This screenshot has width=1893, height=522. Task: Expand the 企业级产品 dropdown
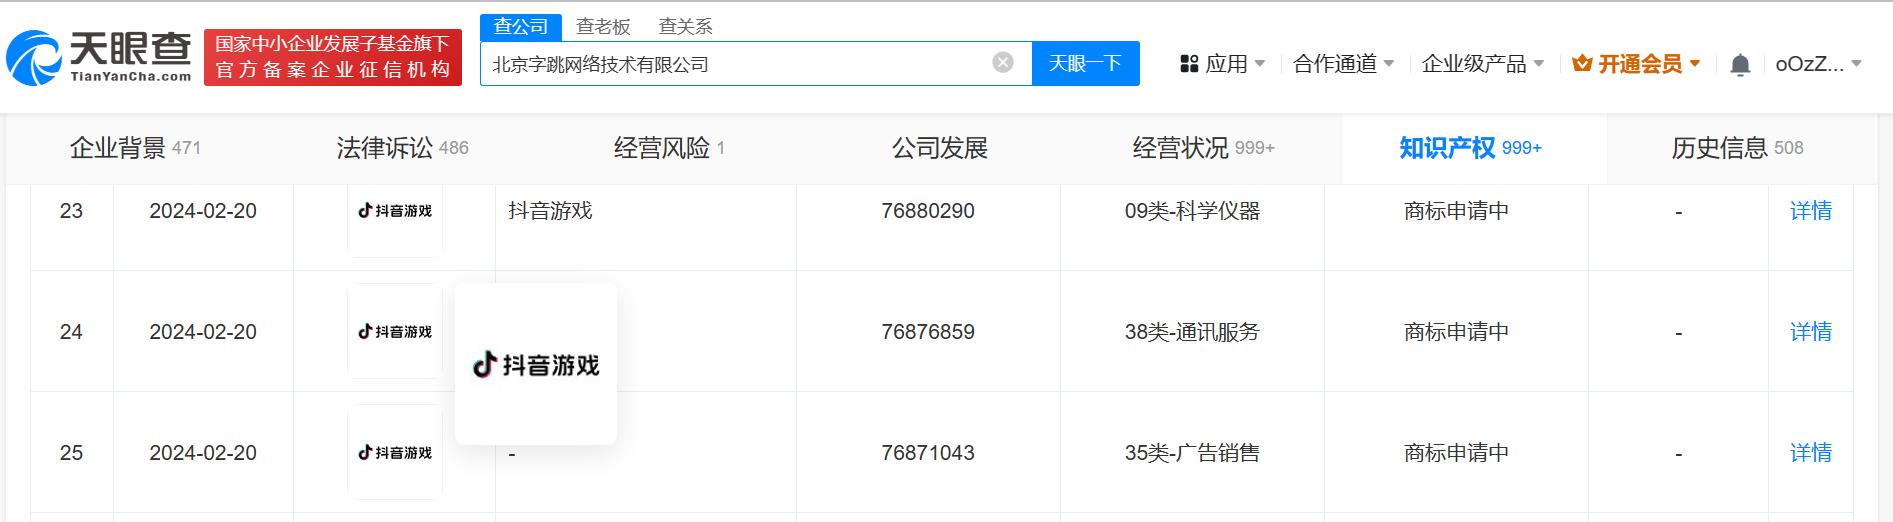[x=1483, y=64]
